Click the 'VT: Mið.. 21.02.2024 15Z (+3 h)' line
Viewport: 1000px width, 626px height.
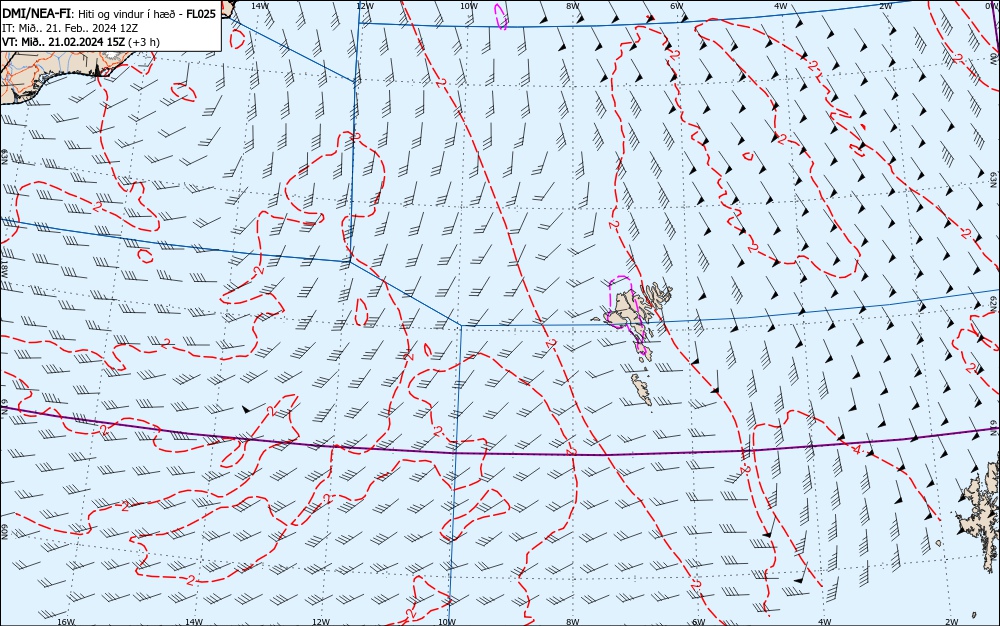pyautogui.click(x=81, y=42)
